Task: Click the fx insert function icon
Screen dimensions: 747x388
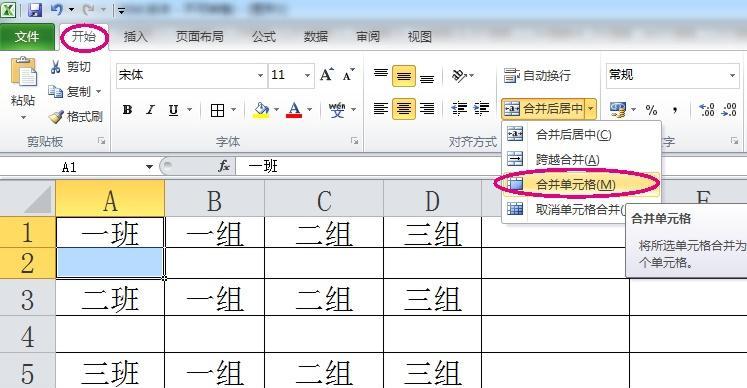Action: pyautogui.click(x=224, y=166)
